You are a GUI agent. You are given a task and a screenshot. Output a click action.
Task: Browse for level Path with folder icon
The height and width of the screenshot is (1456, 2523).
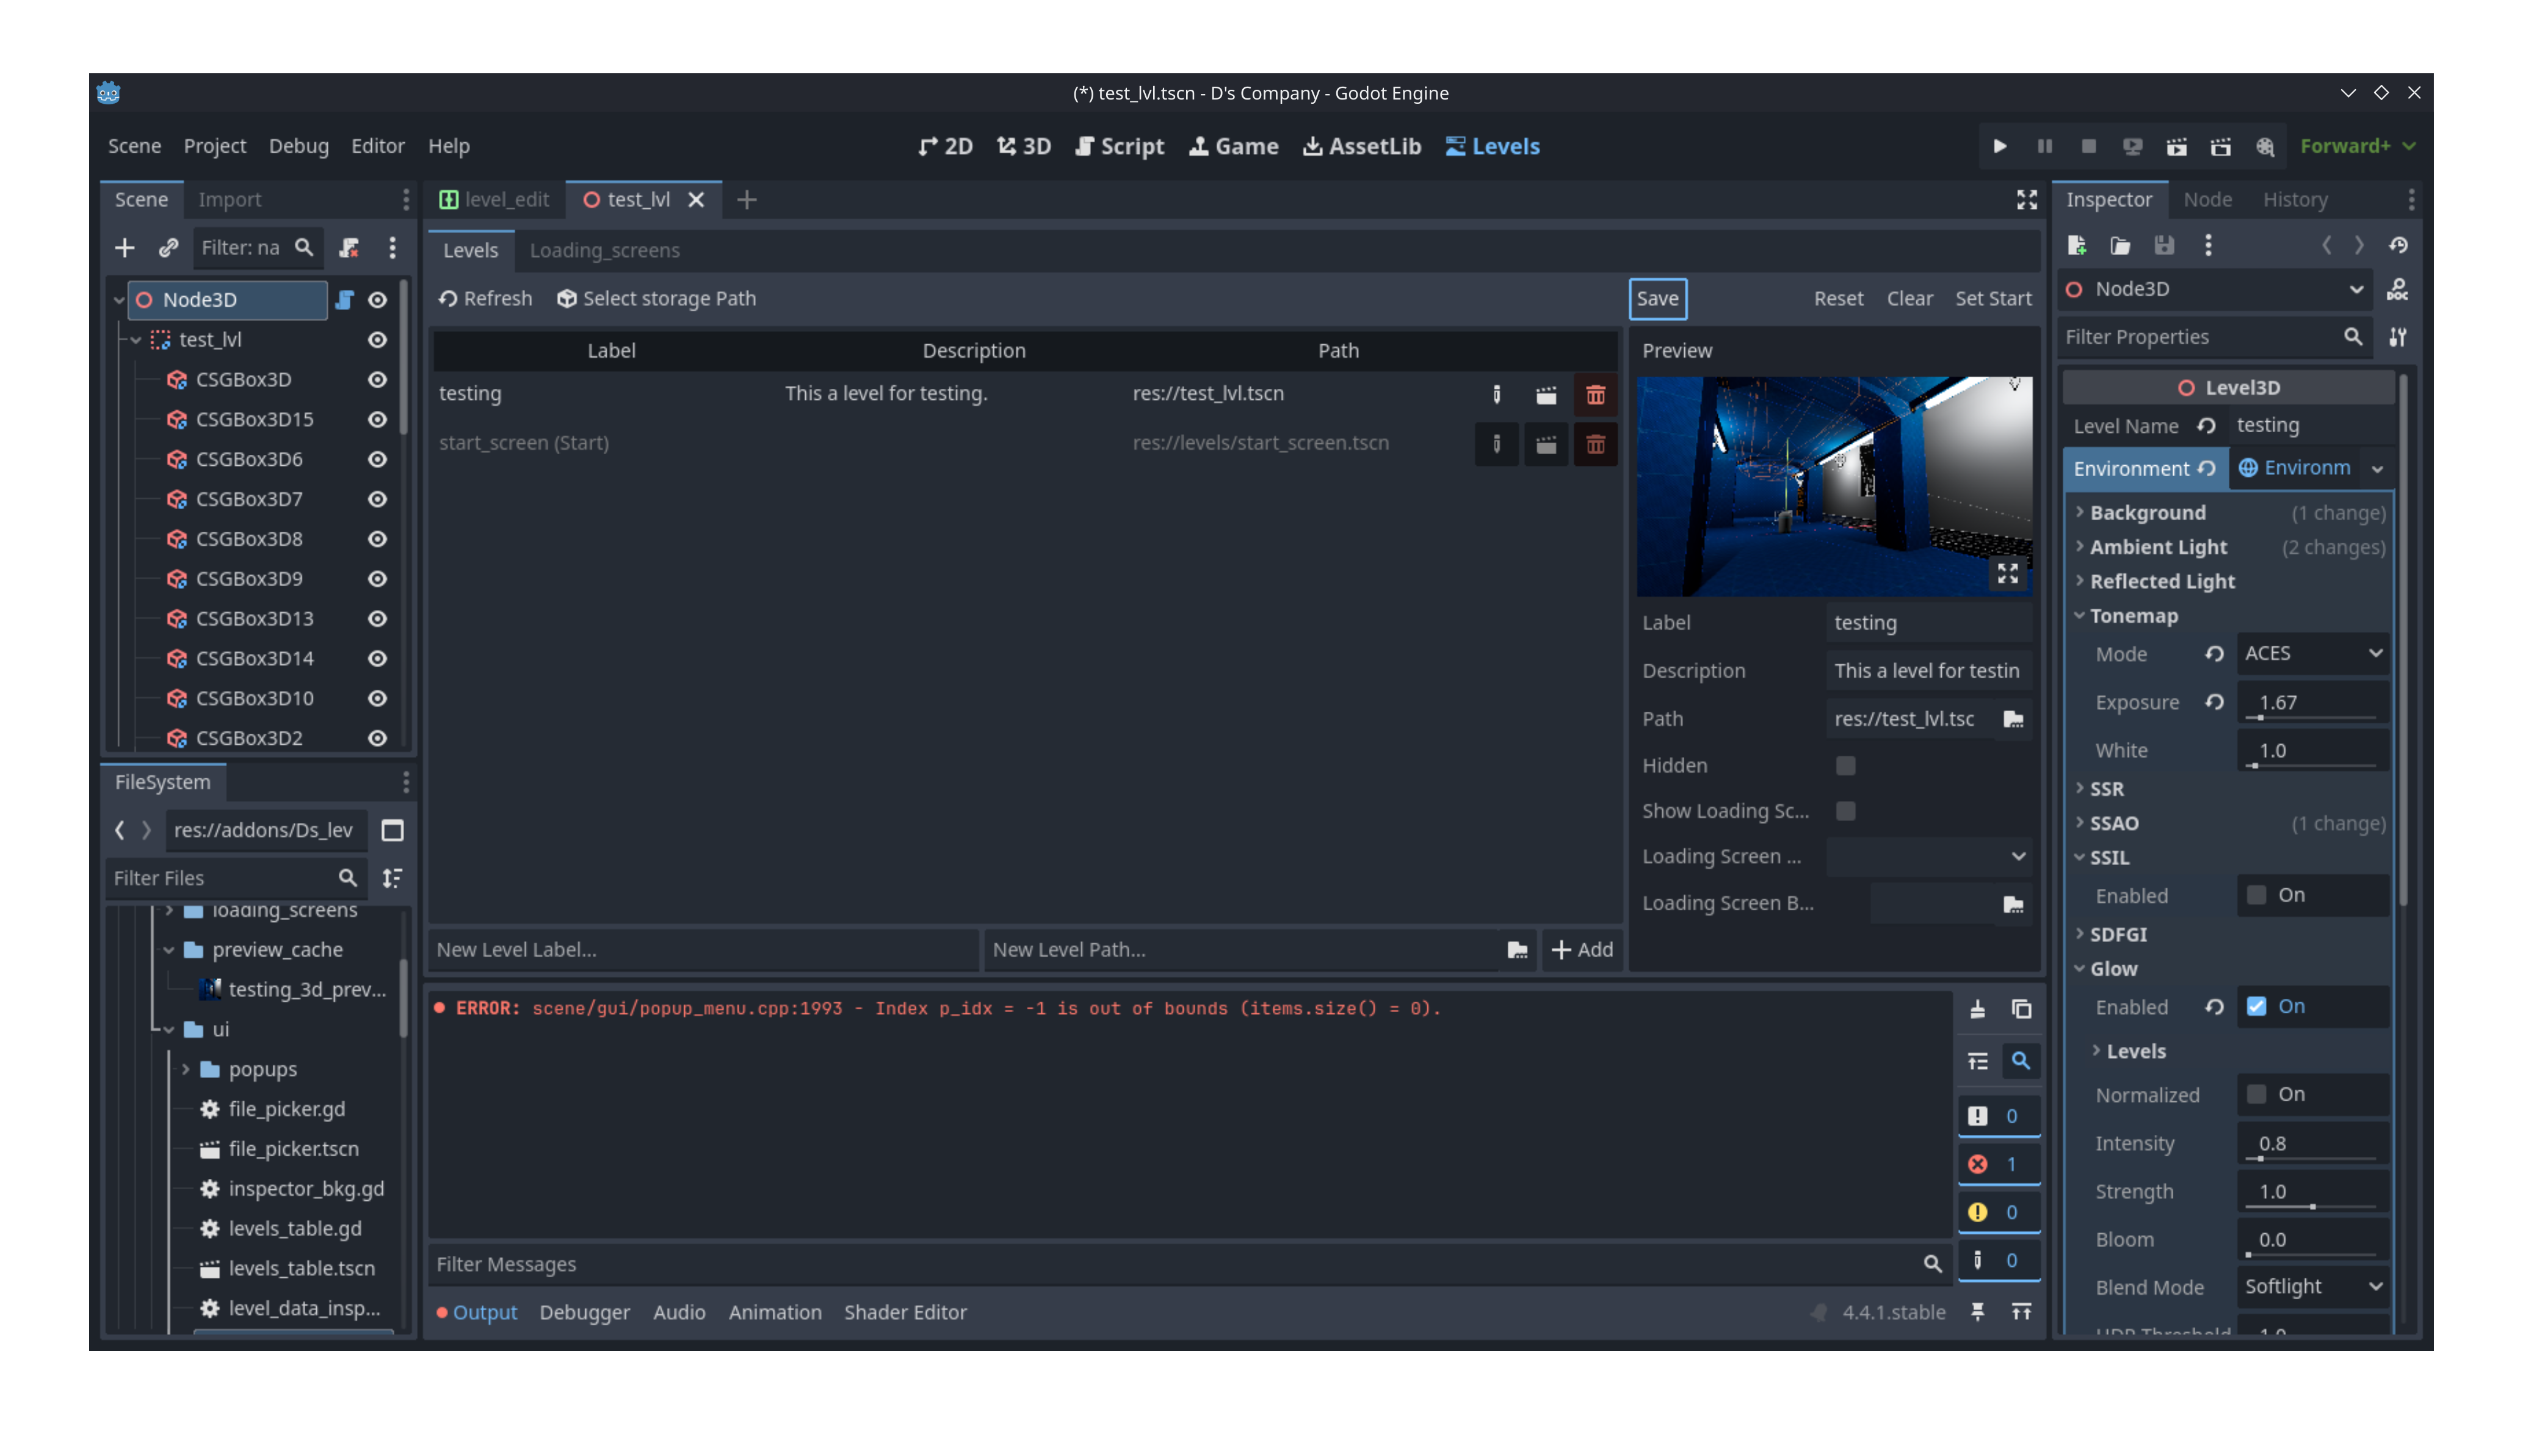pyautogui.click(x=2013, y=719)
